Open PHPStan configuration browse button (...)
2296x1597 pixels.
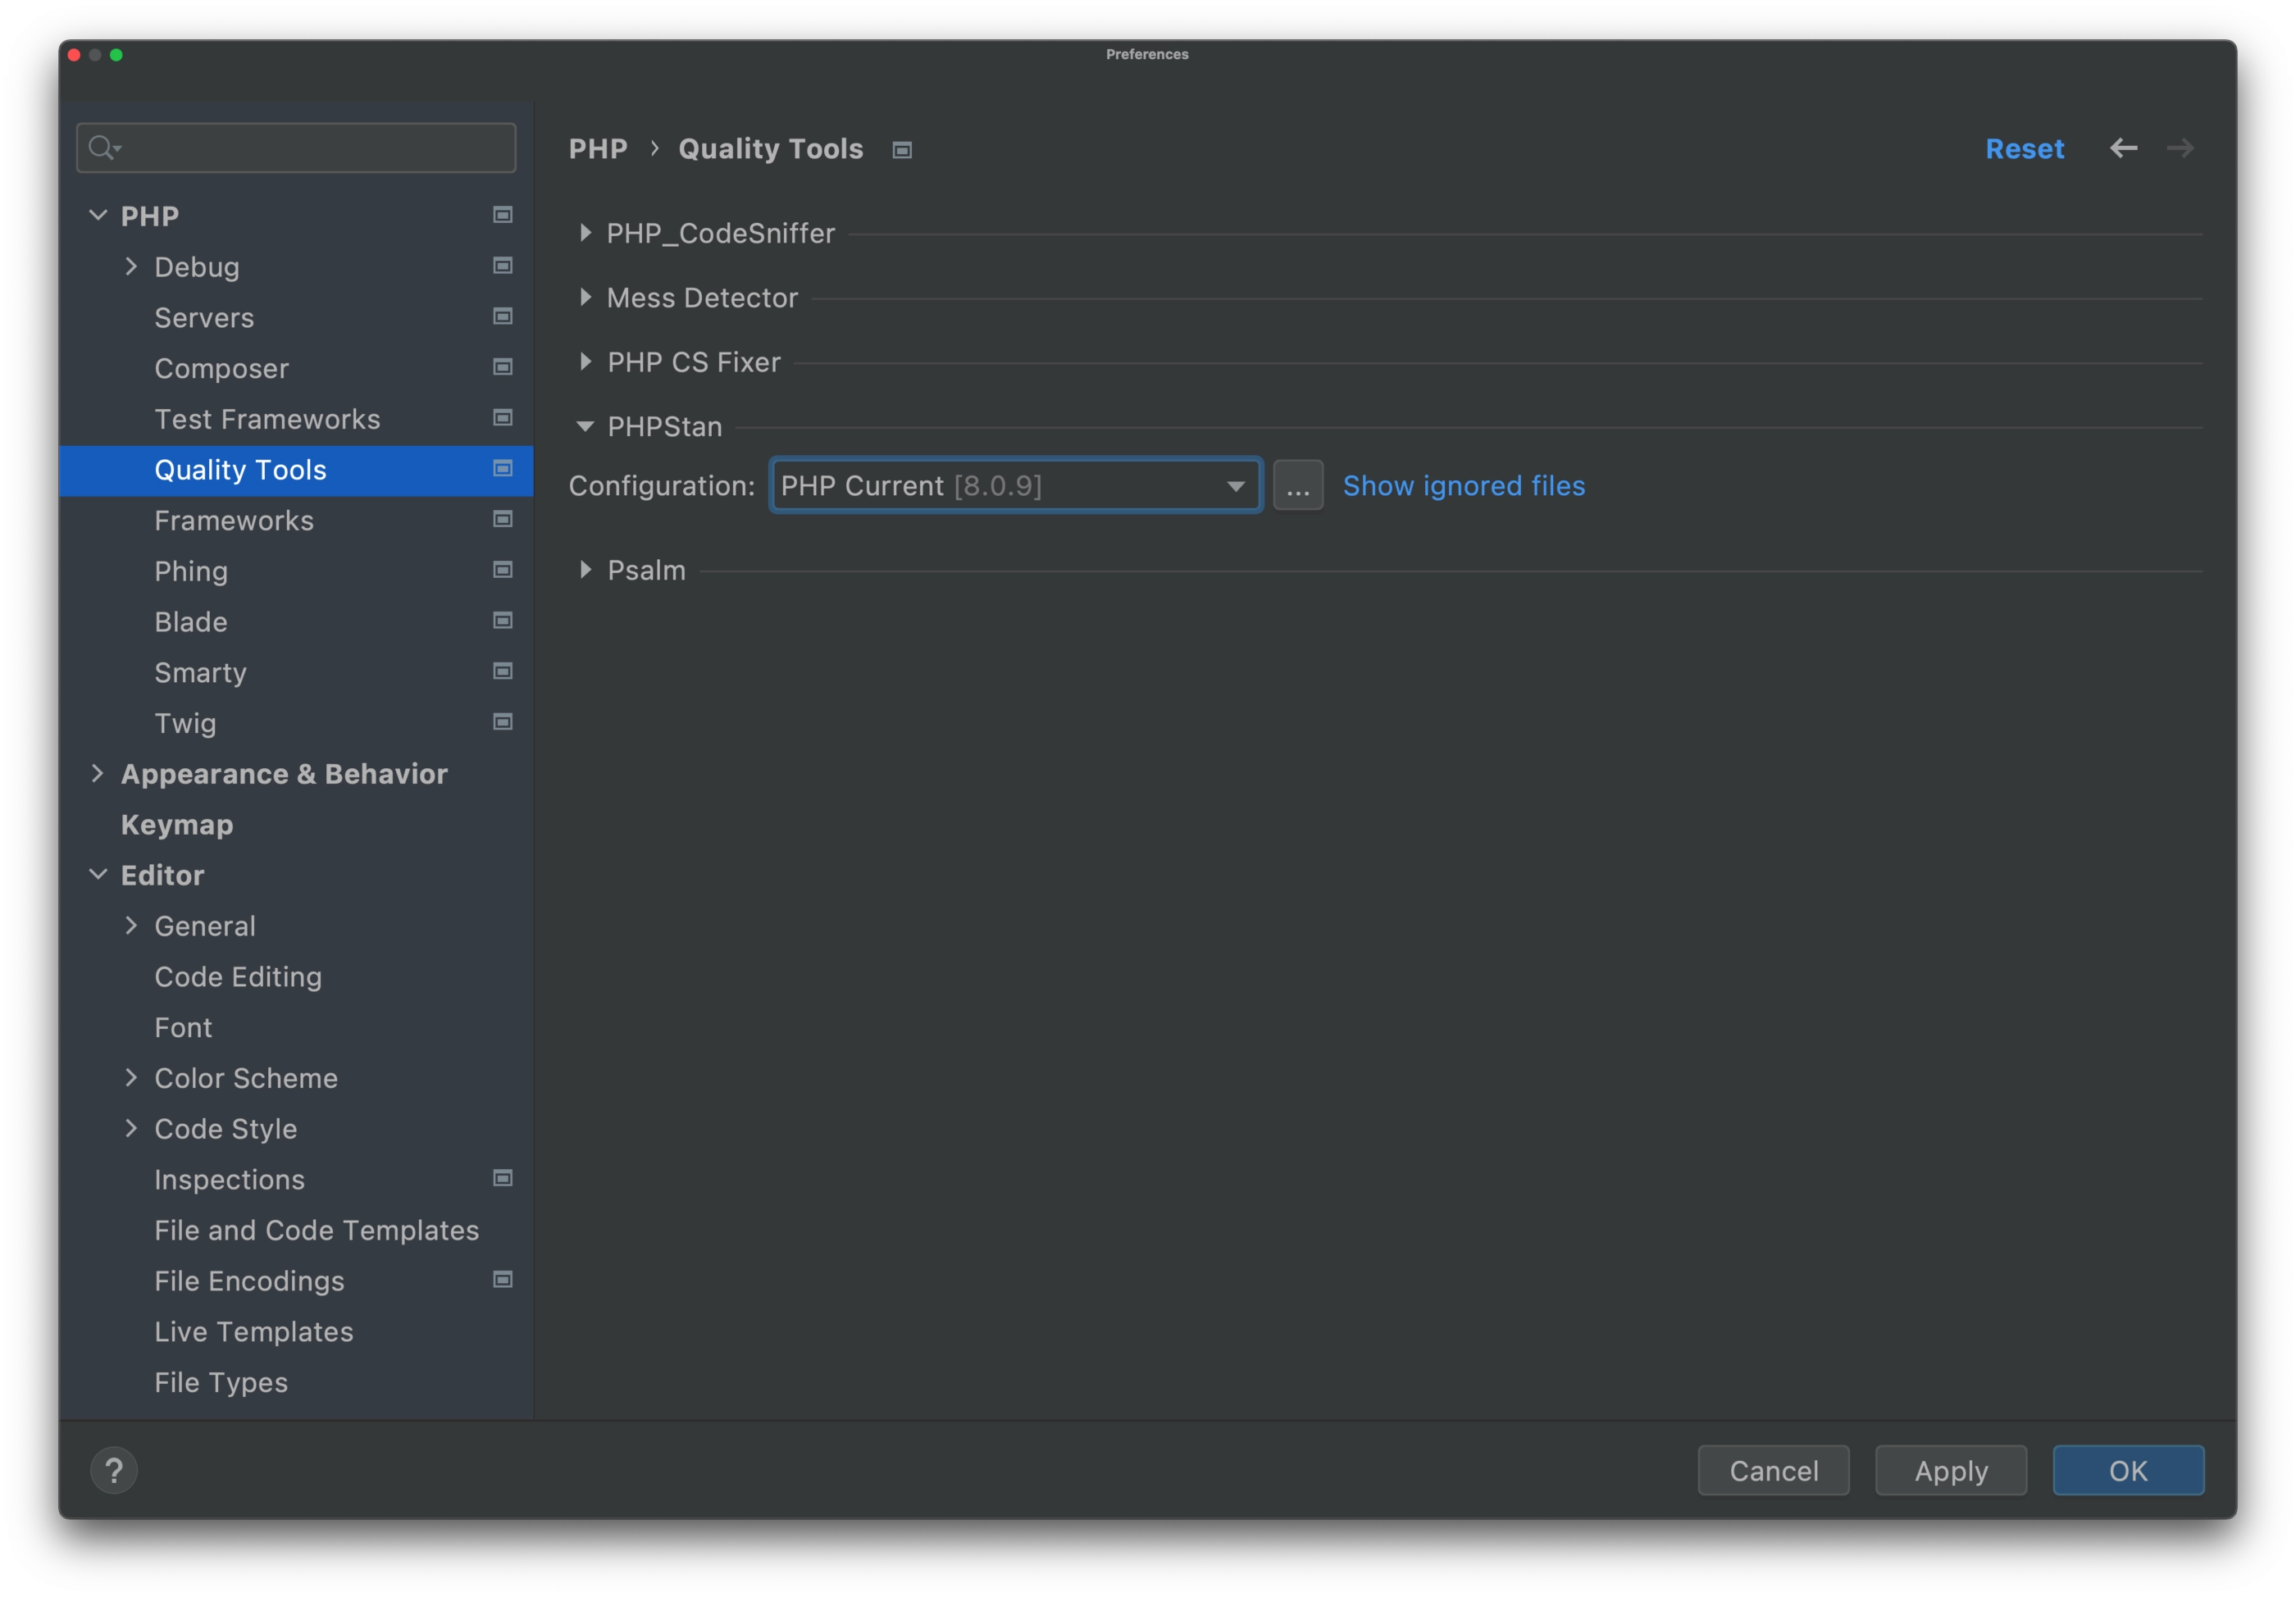point(1298,486)
